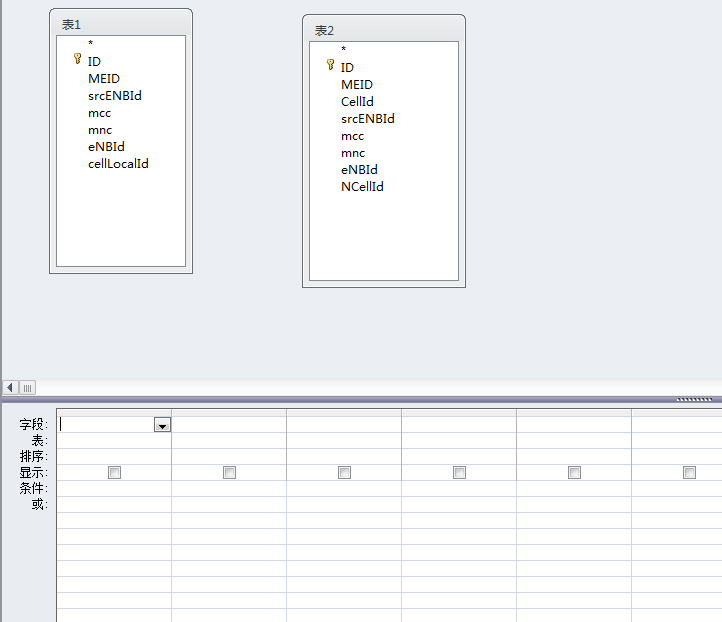
Task: Select the asterisk field in 表2
Action: coord(344,49)
